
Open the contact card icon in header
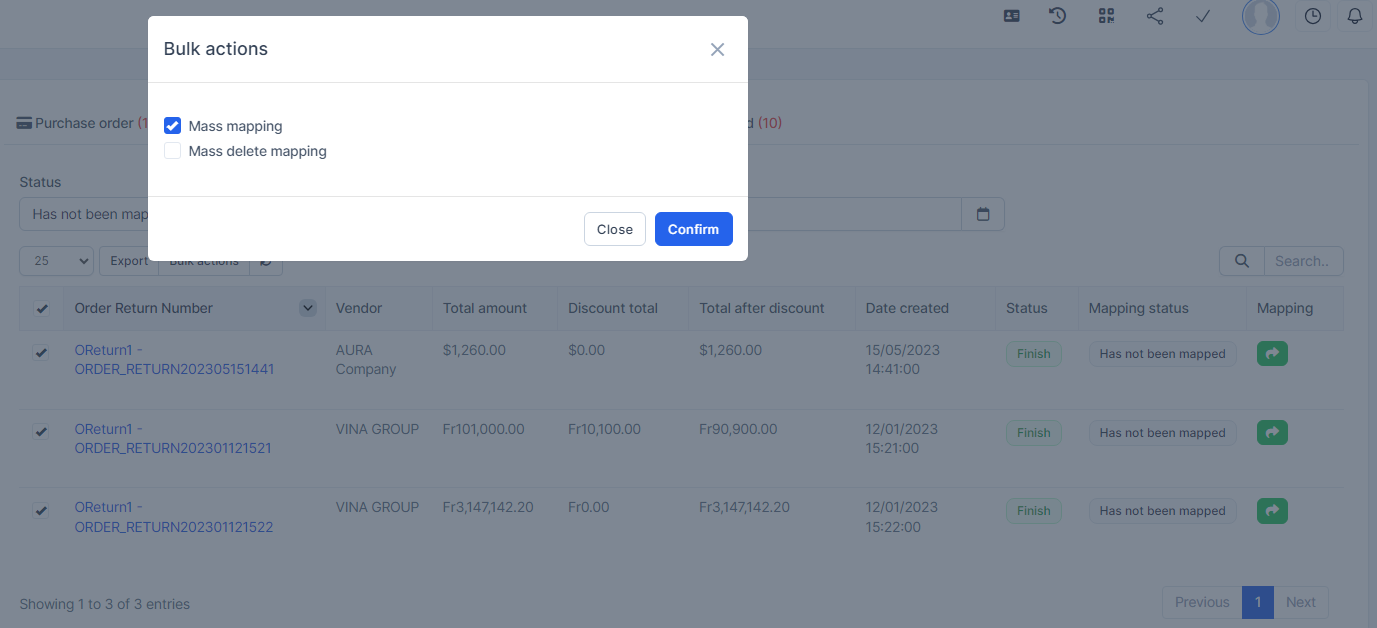point(1012,16)
